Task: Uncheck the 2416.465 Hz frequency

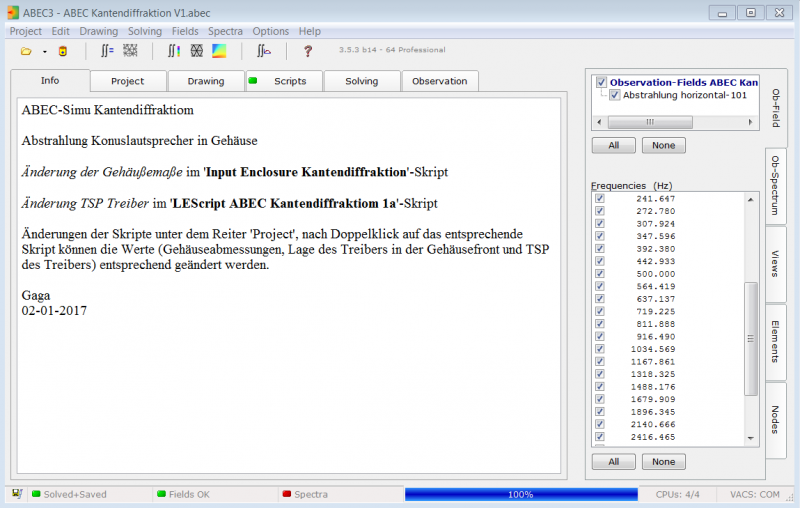Action: (x=599, y=437)
